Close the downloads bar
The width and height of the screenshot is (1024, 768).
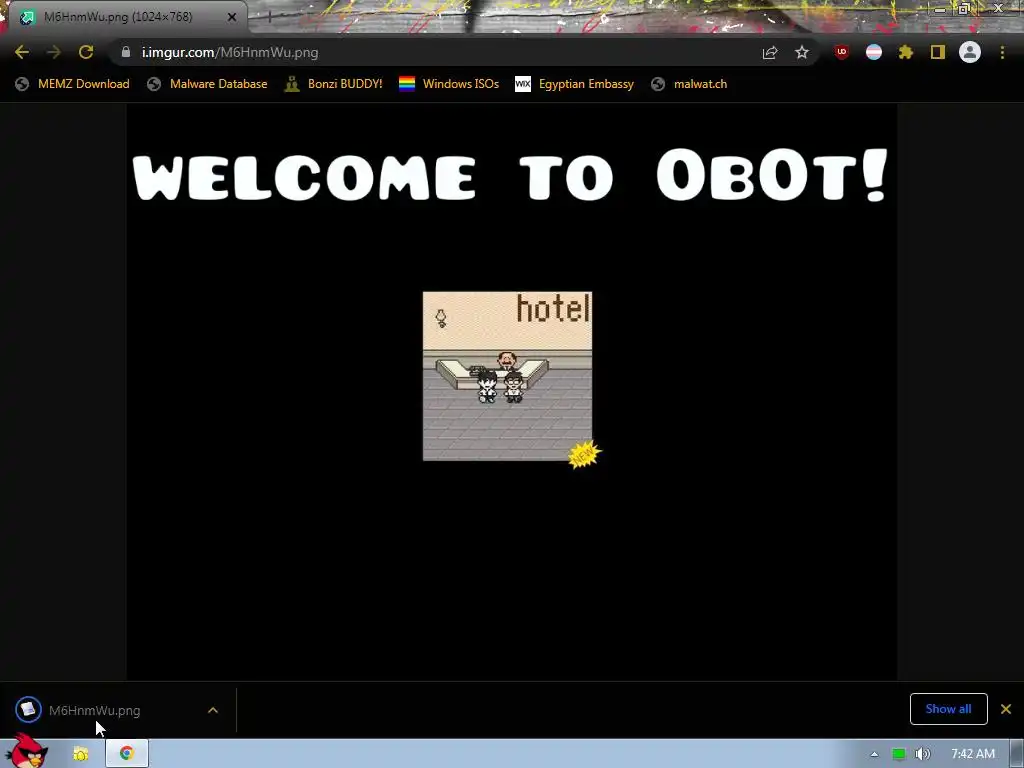tap(1006, 709)
